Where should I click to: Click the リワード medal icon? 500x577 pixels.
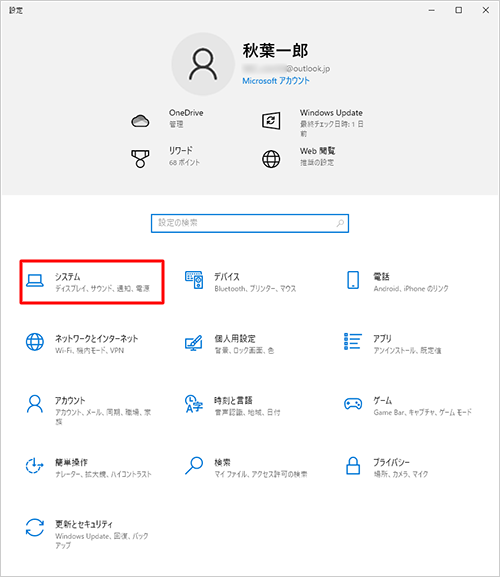point(140,158)
